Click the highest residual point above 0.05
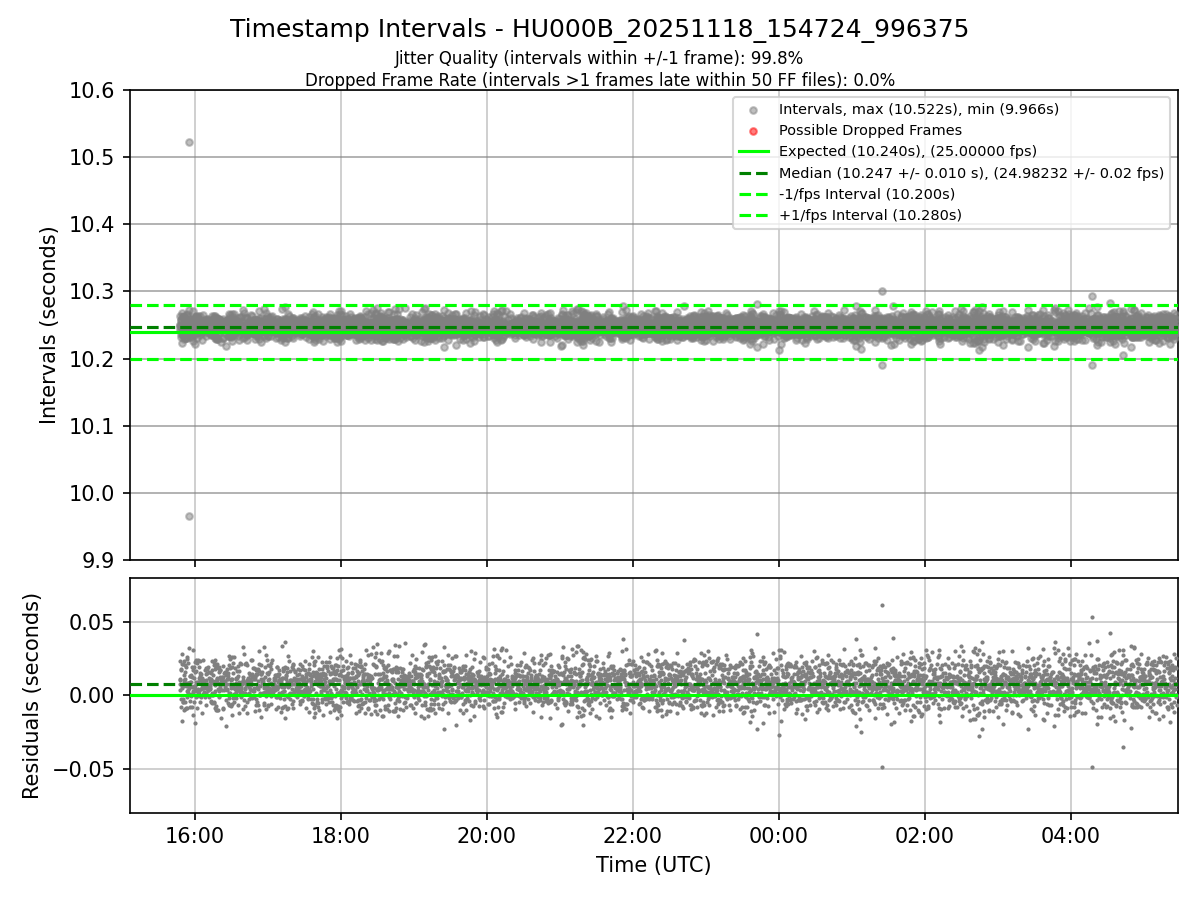The image size is (1200, 900). point(882,605)
